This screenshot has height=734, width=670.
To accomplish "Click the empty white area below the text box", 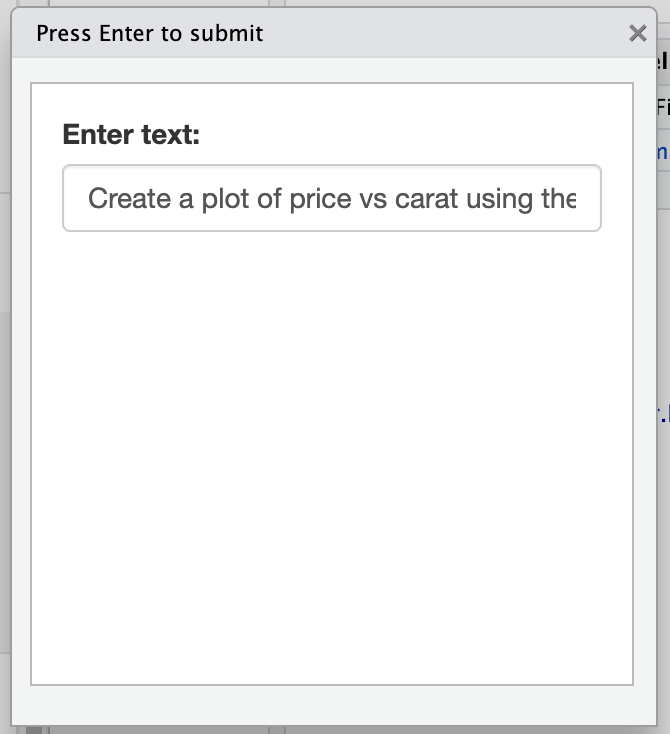I will click(x=331, y=450).
